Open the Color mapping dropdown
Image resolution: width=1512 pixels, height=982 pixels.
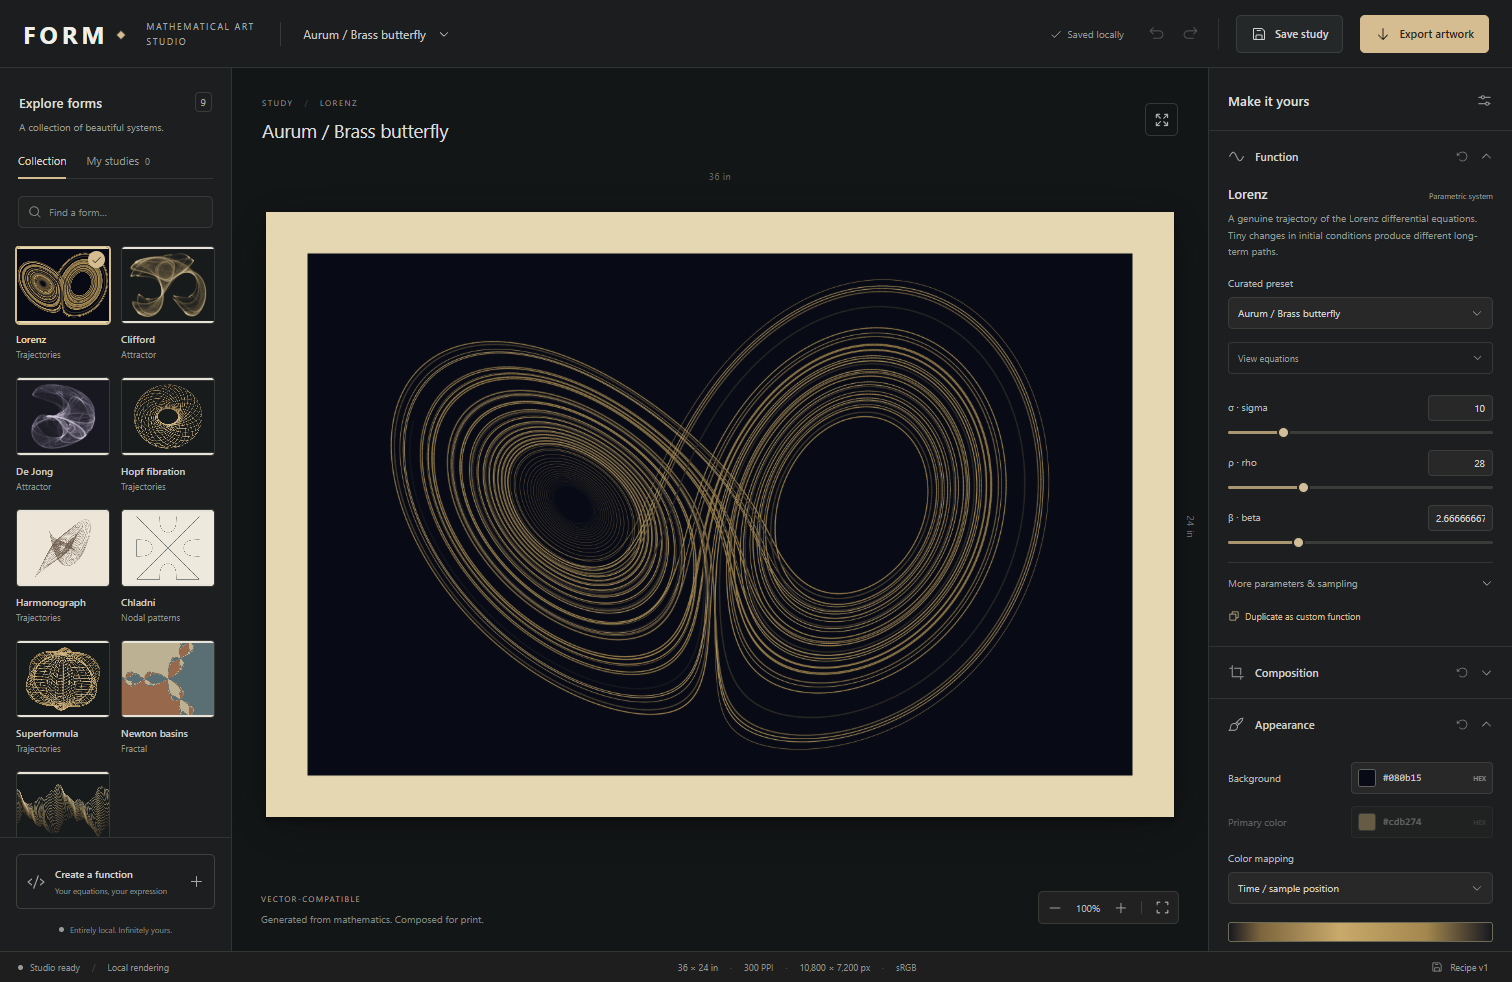coord(1360,888)
